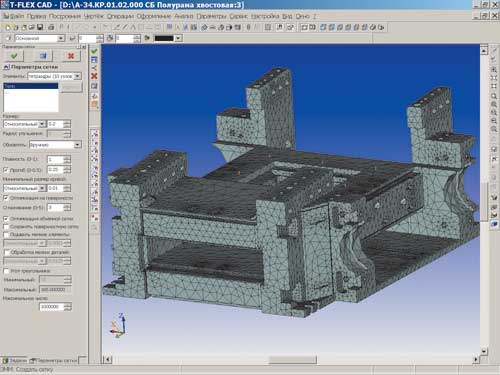Click the New document icon in the toolbar

coord(7,27)
